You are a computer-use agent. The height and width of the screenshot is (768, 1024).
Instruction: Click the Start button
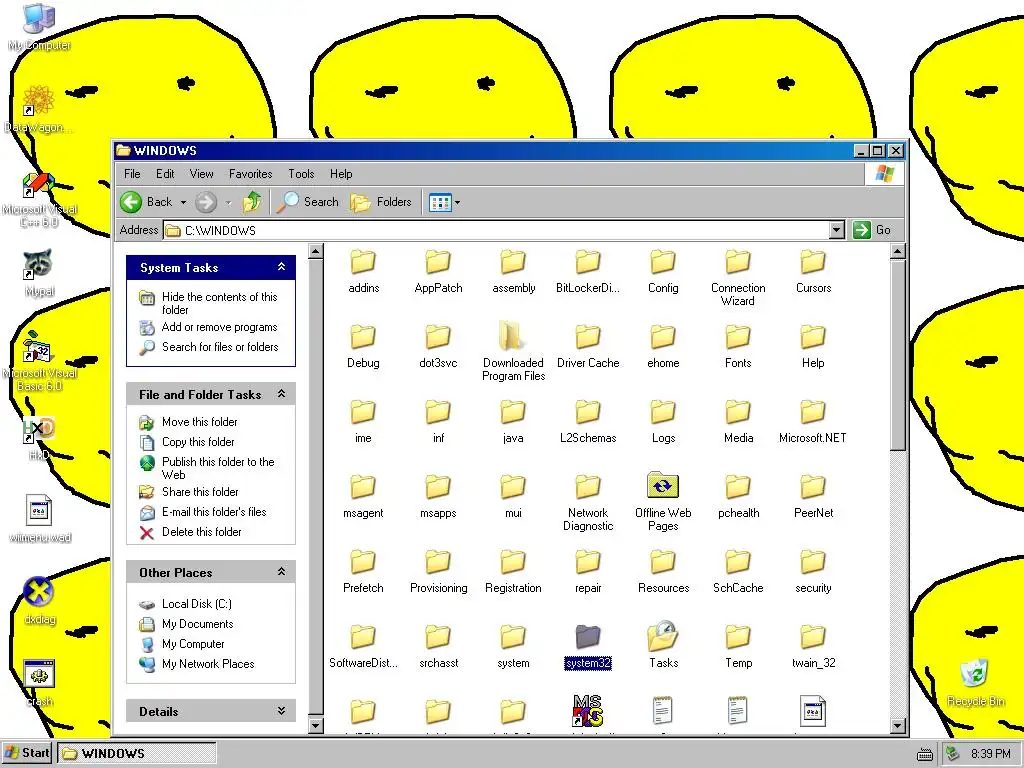(x=27, y=753)
